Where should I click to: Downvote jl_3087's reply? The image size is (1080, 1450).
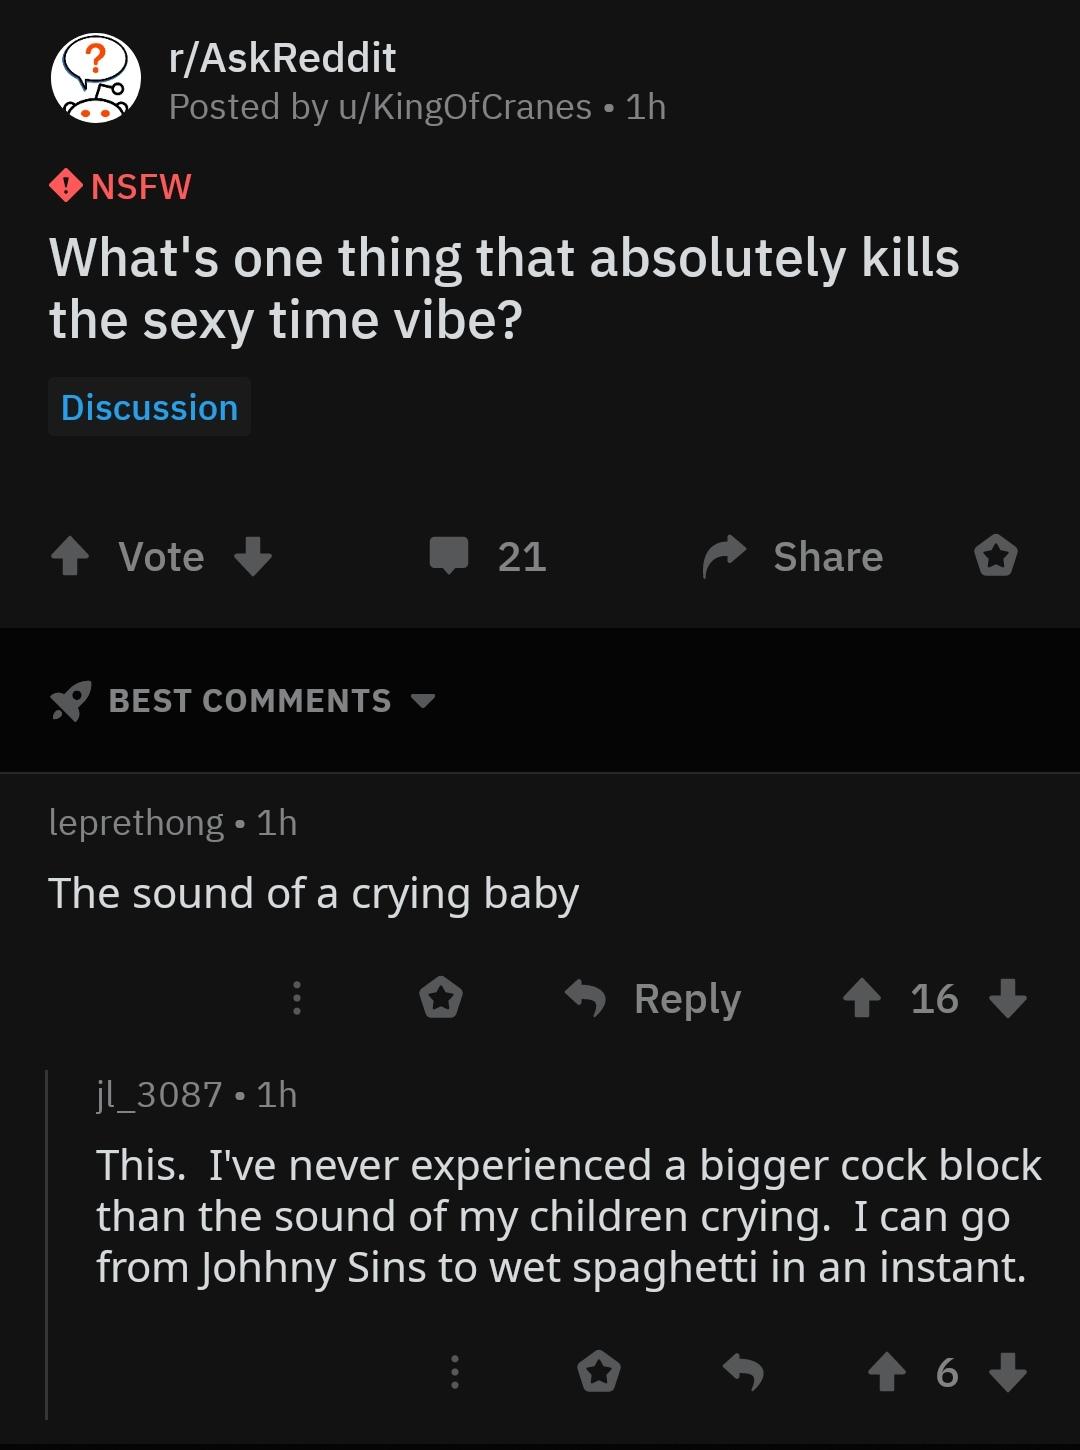tap(1007, 1372)
